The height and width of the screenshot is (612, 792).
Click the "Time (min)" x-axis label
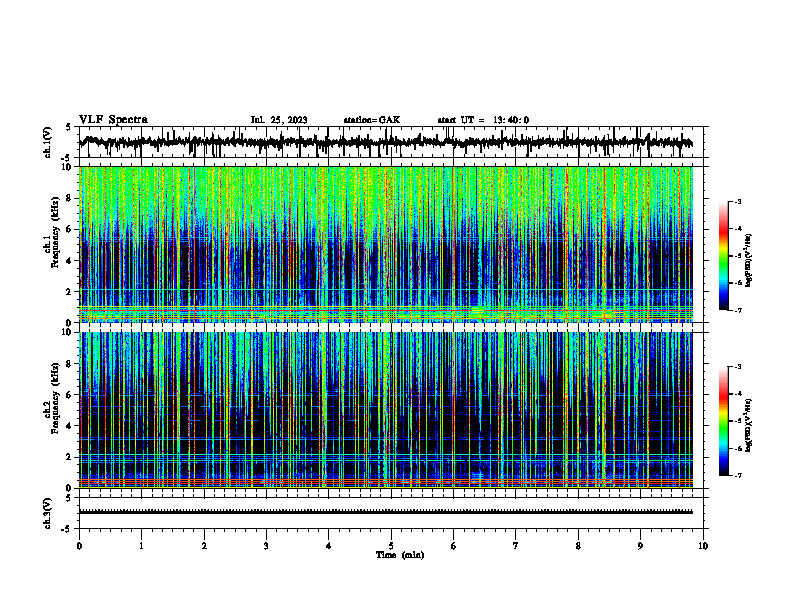coord(400,555)
